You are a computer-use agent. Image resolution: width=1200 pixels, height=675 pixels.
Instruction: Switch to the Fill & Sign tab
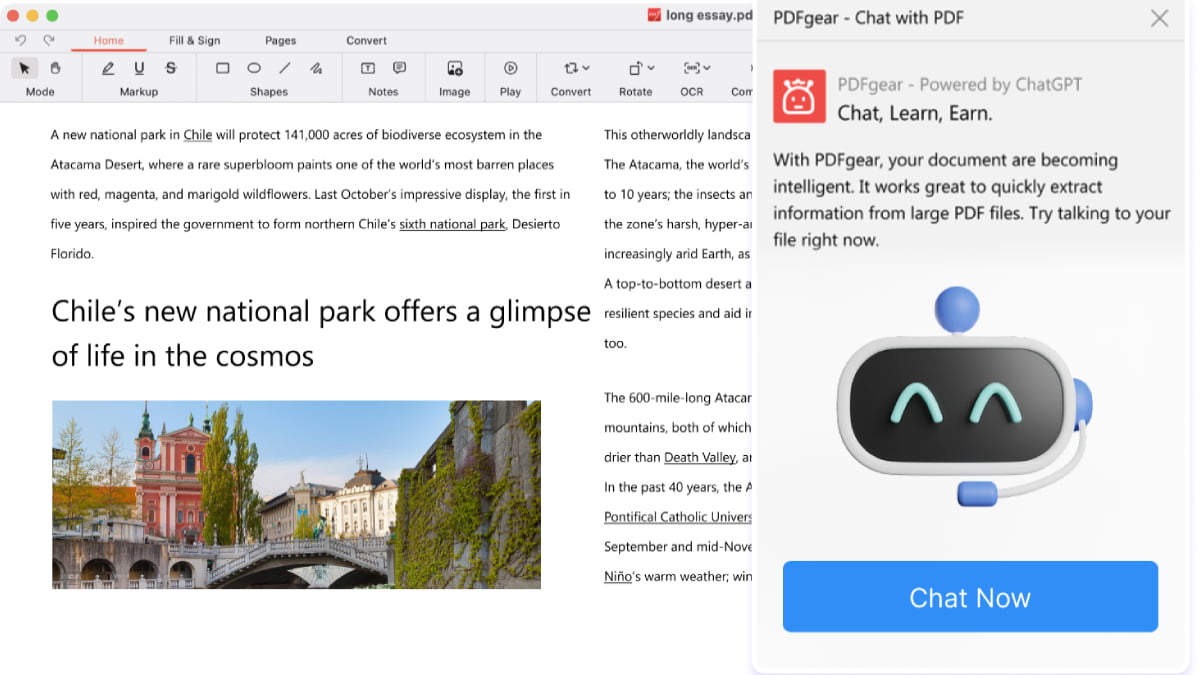(x=194, y=41)
